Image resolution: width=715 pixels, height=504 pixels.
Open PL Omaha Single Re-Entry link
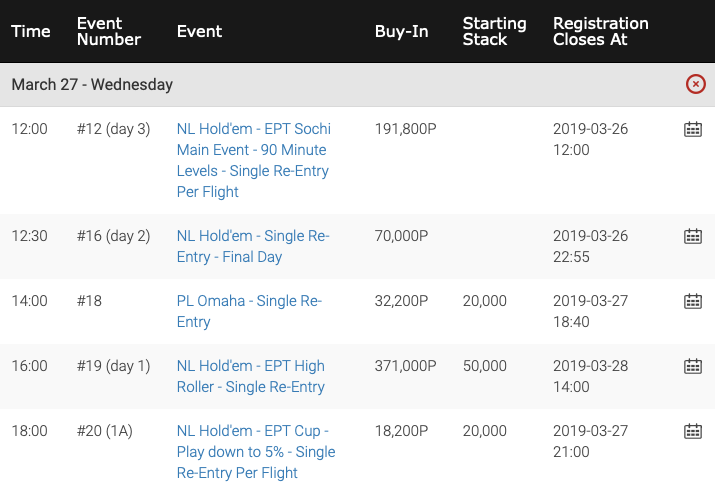(x=249, y=311)
